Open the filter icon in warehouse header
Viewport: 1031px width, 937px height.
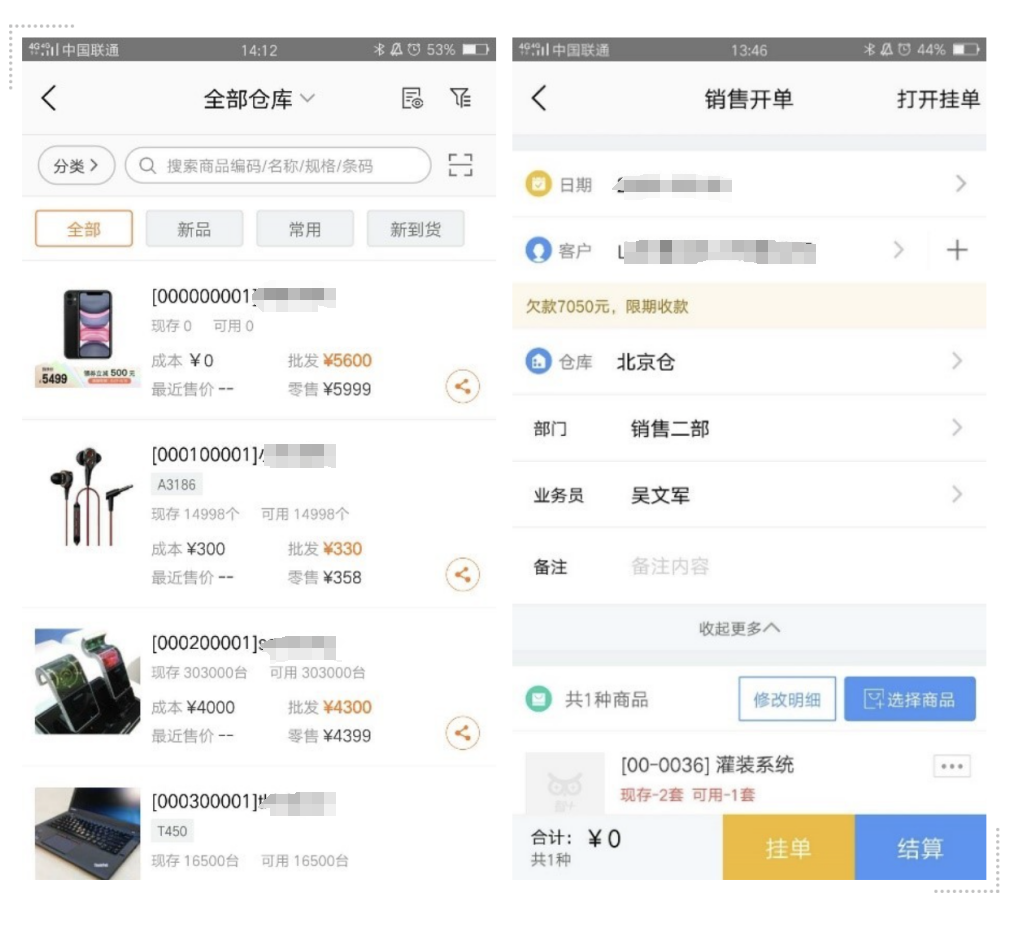click(460, 98)
